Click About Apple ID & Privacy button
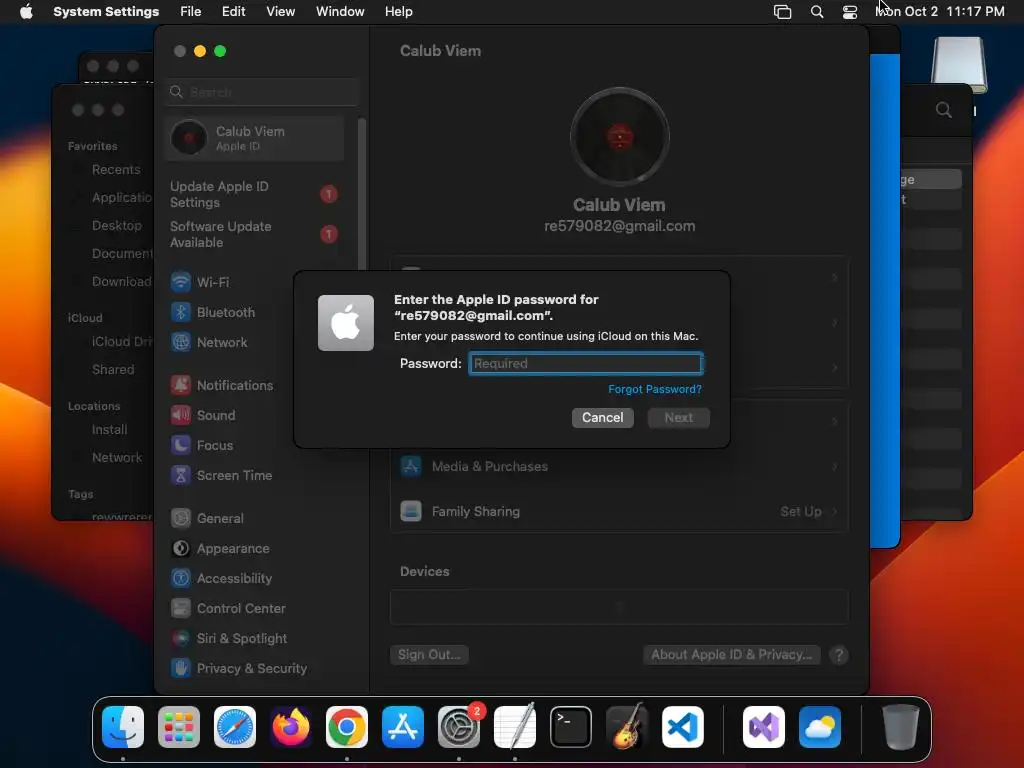 (x=731, y=654)
